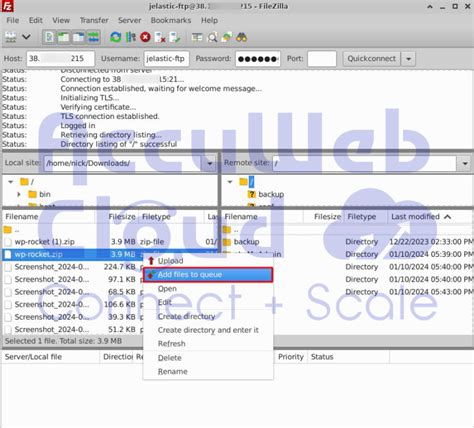Open the Site Manager icon
474x428 pixels.
pyautogui.click(x=11, y=37)
